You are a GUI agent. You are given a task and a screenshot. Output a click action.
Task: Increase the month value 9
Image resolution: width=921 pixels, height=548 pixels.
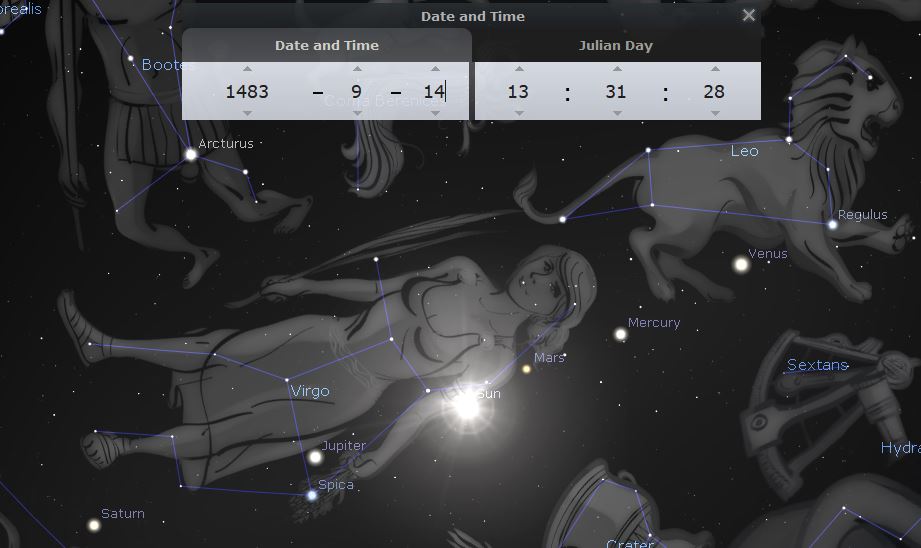click(357, 69)
